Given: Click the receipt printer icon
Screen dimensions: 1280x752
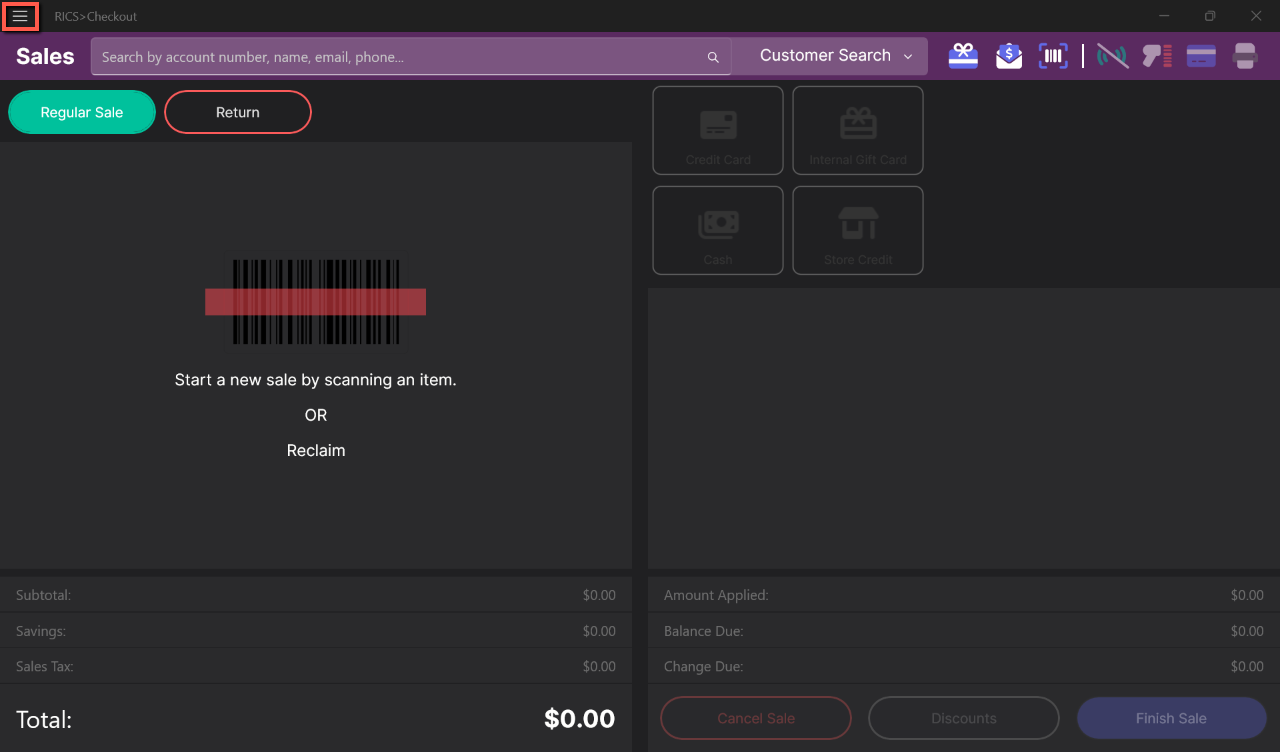Looking at the screenshot, I should point(1245,56).
